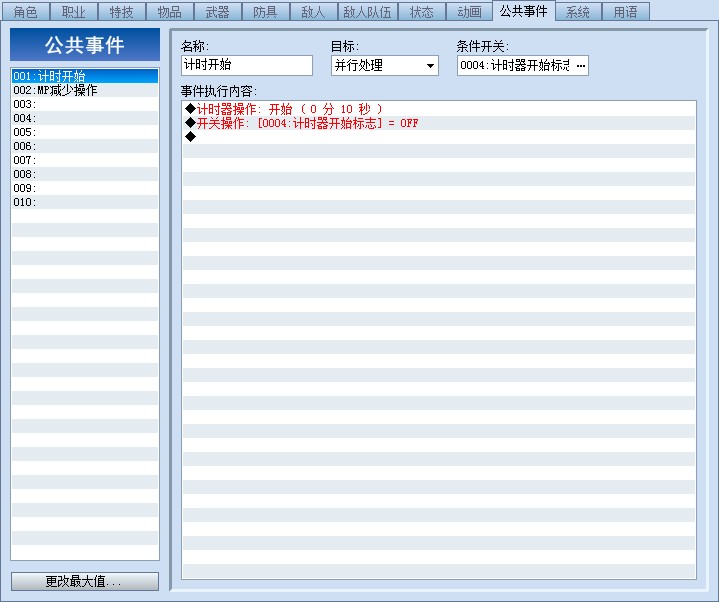This screenshot has width=719, height=602.
Task: Select empty event slot 005
Action: pyautogui.click(x=85, y=132)
